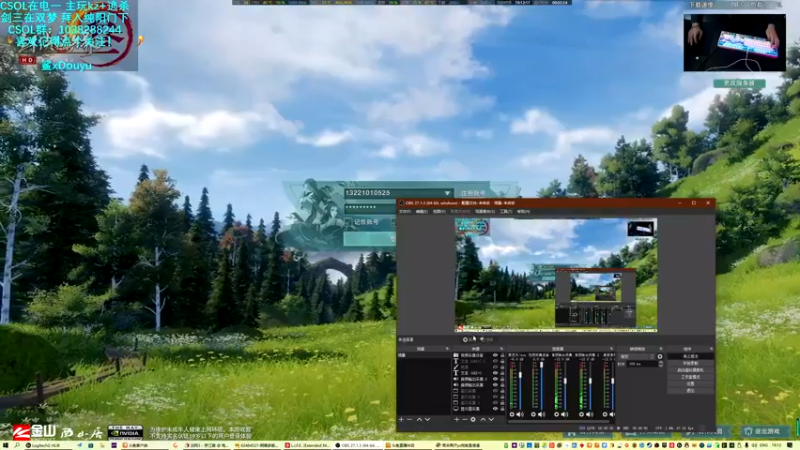Open 编辑 menu in OBS
Viewport: 800px width, 450px height.
click(x=421, y=211)
